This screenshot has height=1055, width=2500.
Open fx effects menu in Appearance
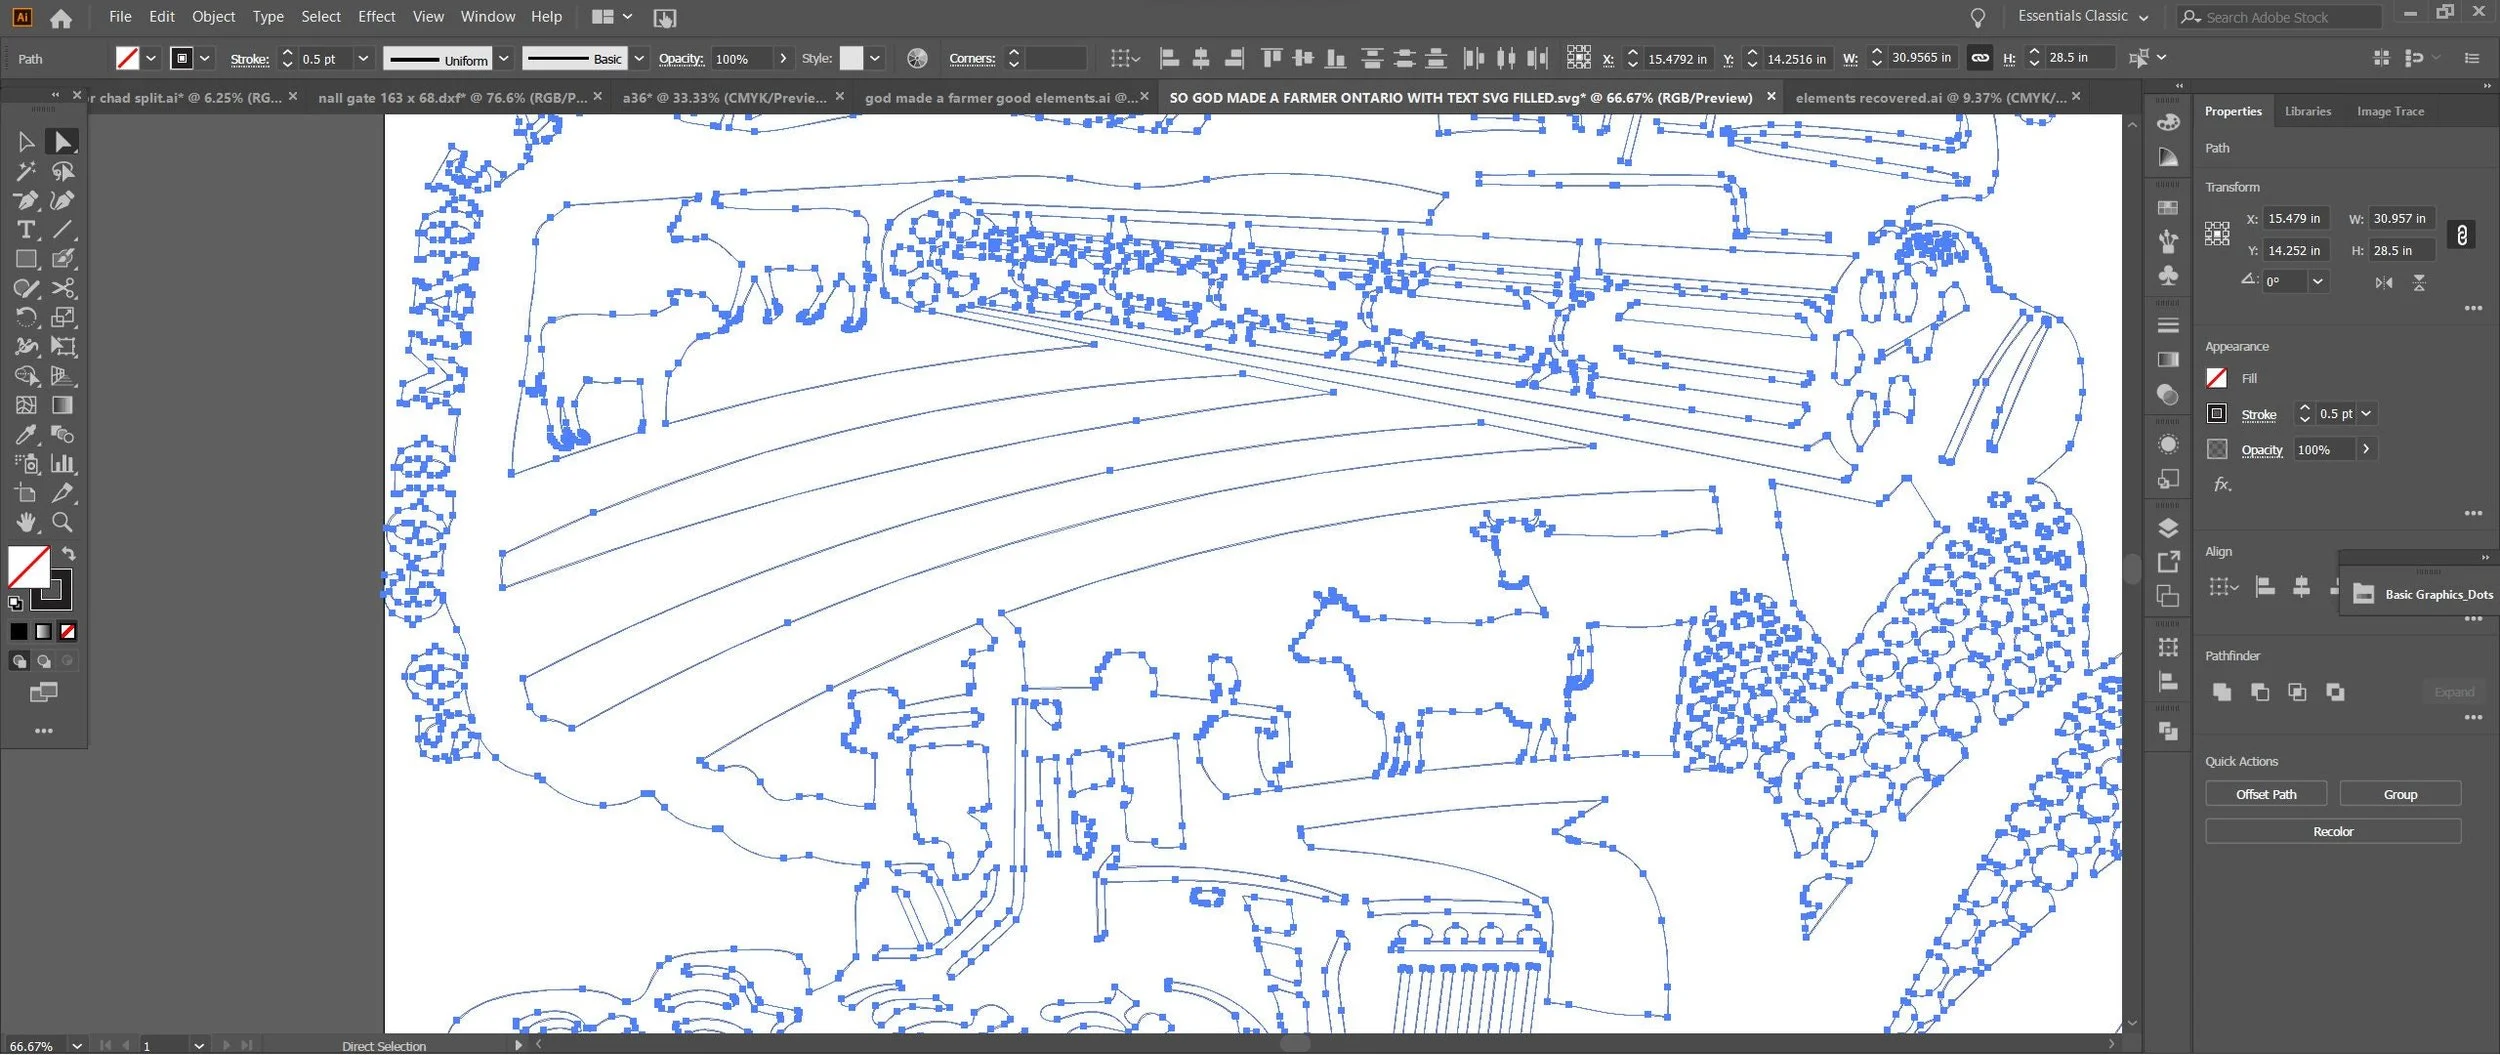pos(2222,485)
